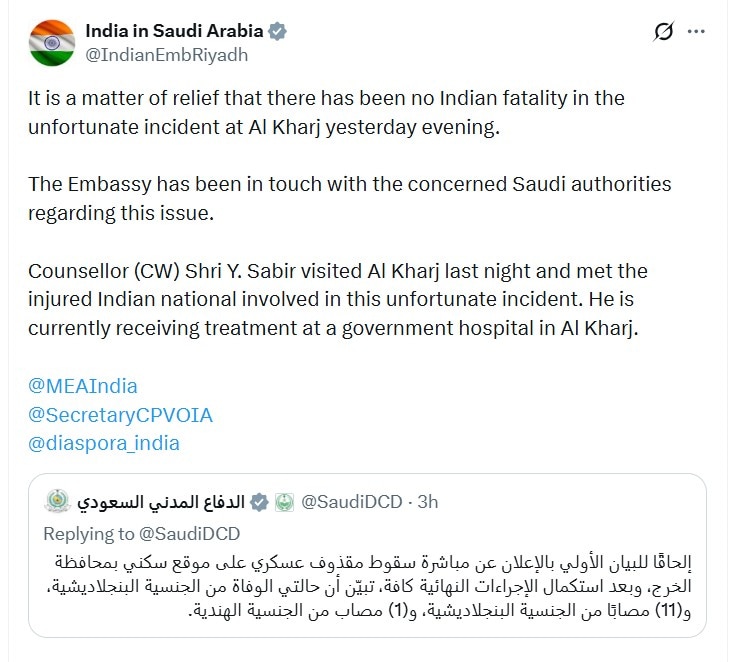
Task: Click the small affiliation badge before @SaudiDCD
Action: (284, 502)
